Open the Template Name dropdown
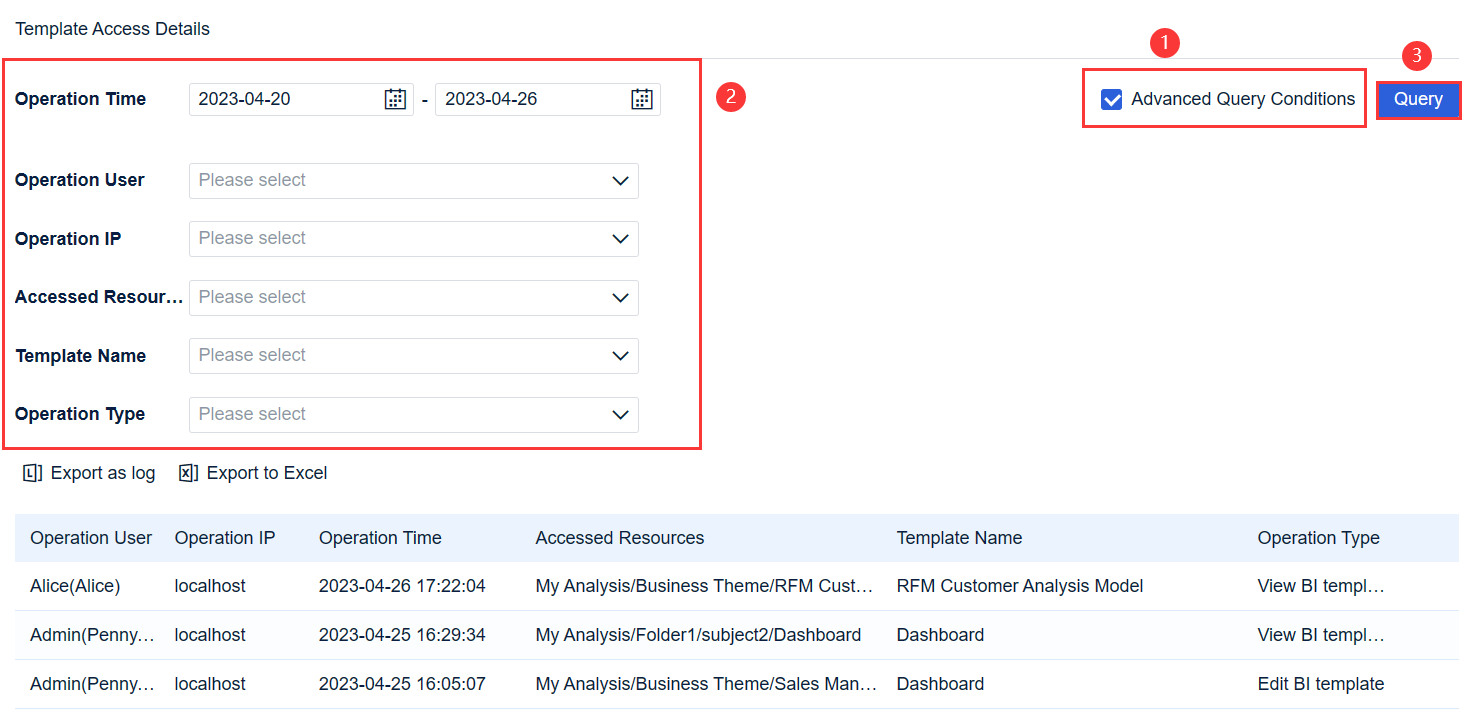Screen dimensions: 1472x710 413,355
